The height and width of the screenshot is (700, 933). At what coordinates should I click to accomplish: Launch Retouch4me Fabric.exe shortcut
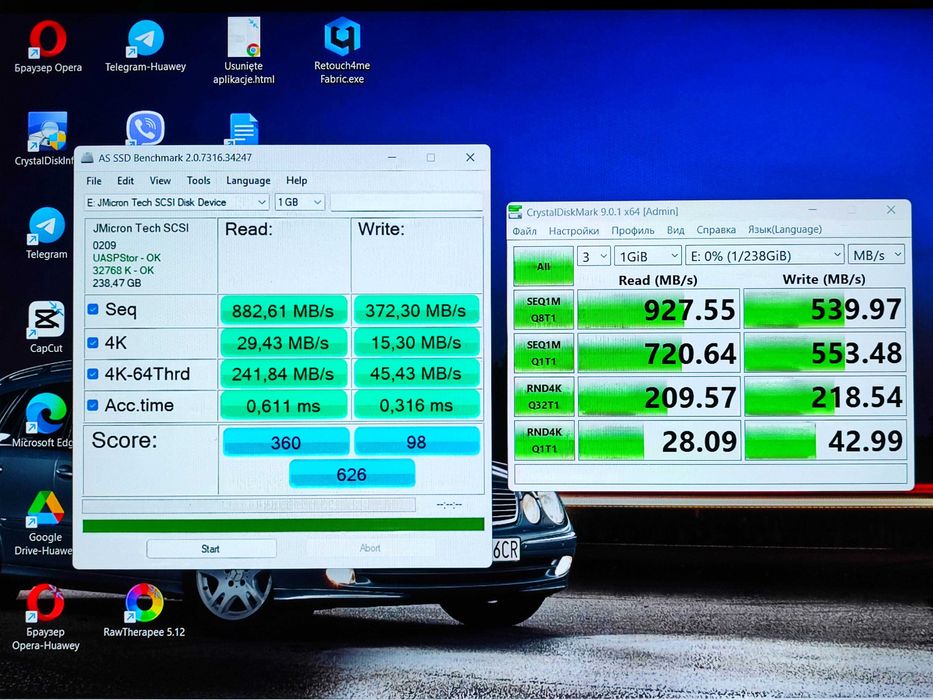tap(342, 50)
